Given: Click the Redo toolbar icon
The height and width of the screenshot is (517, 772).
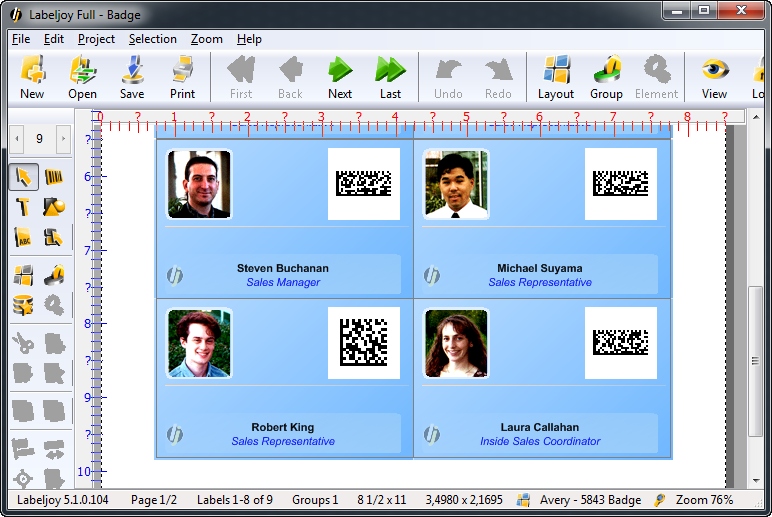Looking at the screenshot, I should click(x=498, y=77).
